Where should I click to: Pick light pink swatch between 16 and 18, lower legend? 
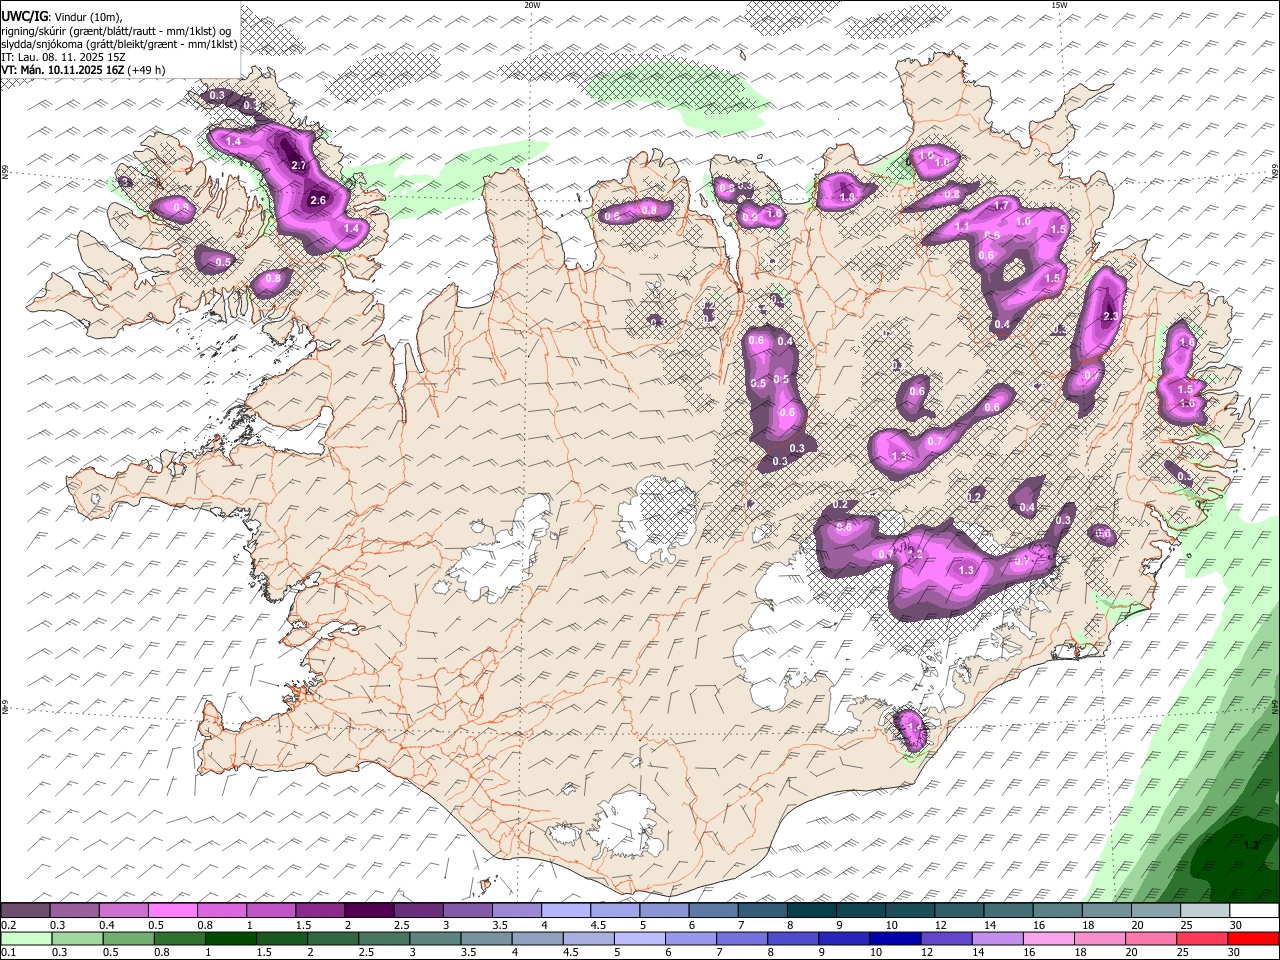(1047, 938)
